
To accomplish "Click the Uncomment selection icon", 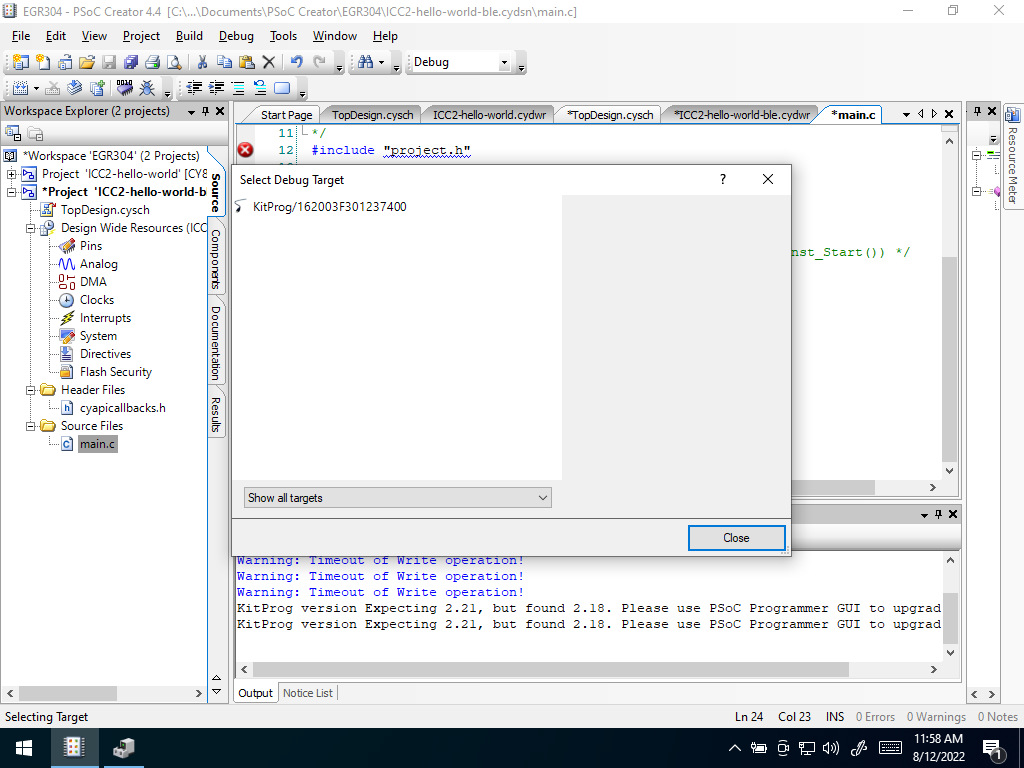I will tap(260, 88).
